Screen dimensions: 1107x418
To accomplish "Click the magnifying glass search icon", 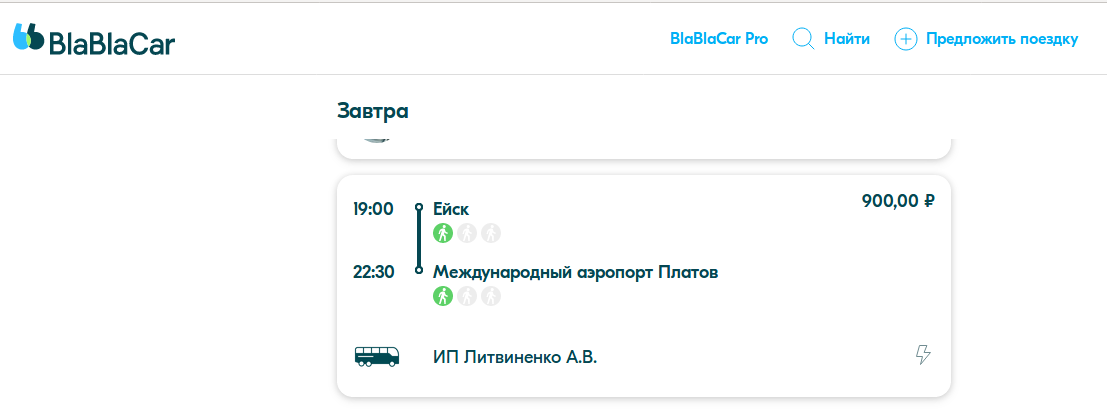I will click(803, 39).
